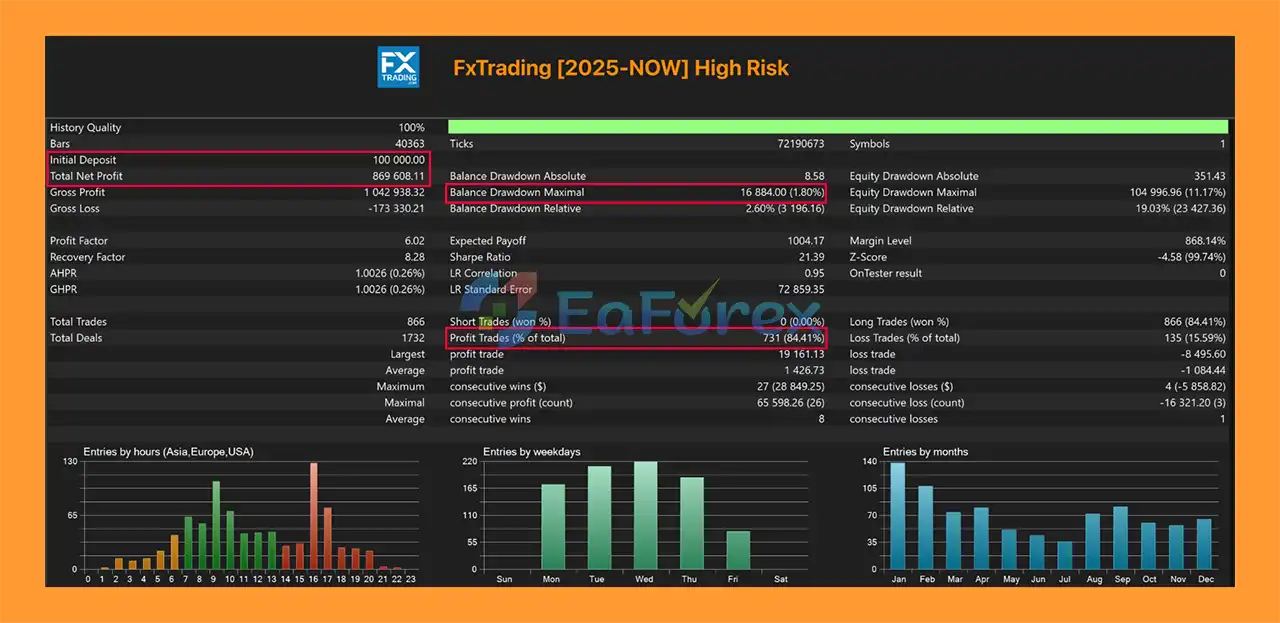Select the Profit Trades (% of total) label

[x=507, y=338]
